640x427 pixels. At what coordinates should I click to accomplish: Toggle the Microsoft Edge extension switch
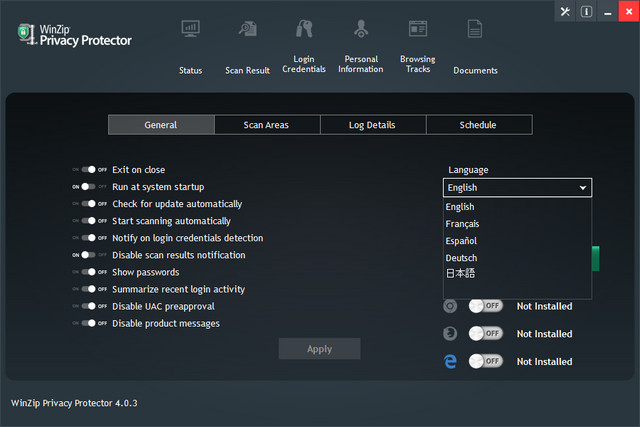[x=485, y=361]
